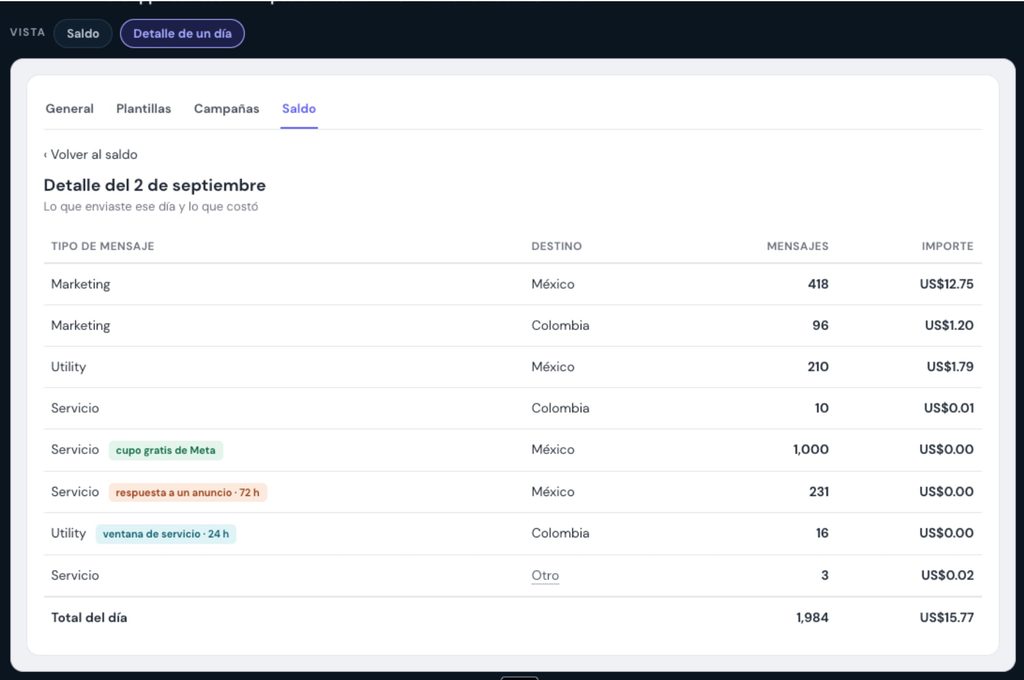Select the Detalle de un día view
The image size is (1024, 680).
coord(182,33)
